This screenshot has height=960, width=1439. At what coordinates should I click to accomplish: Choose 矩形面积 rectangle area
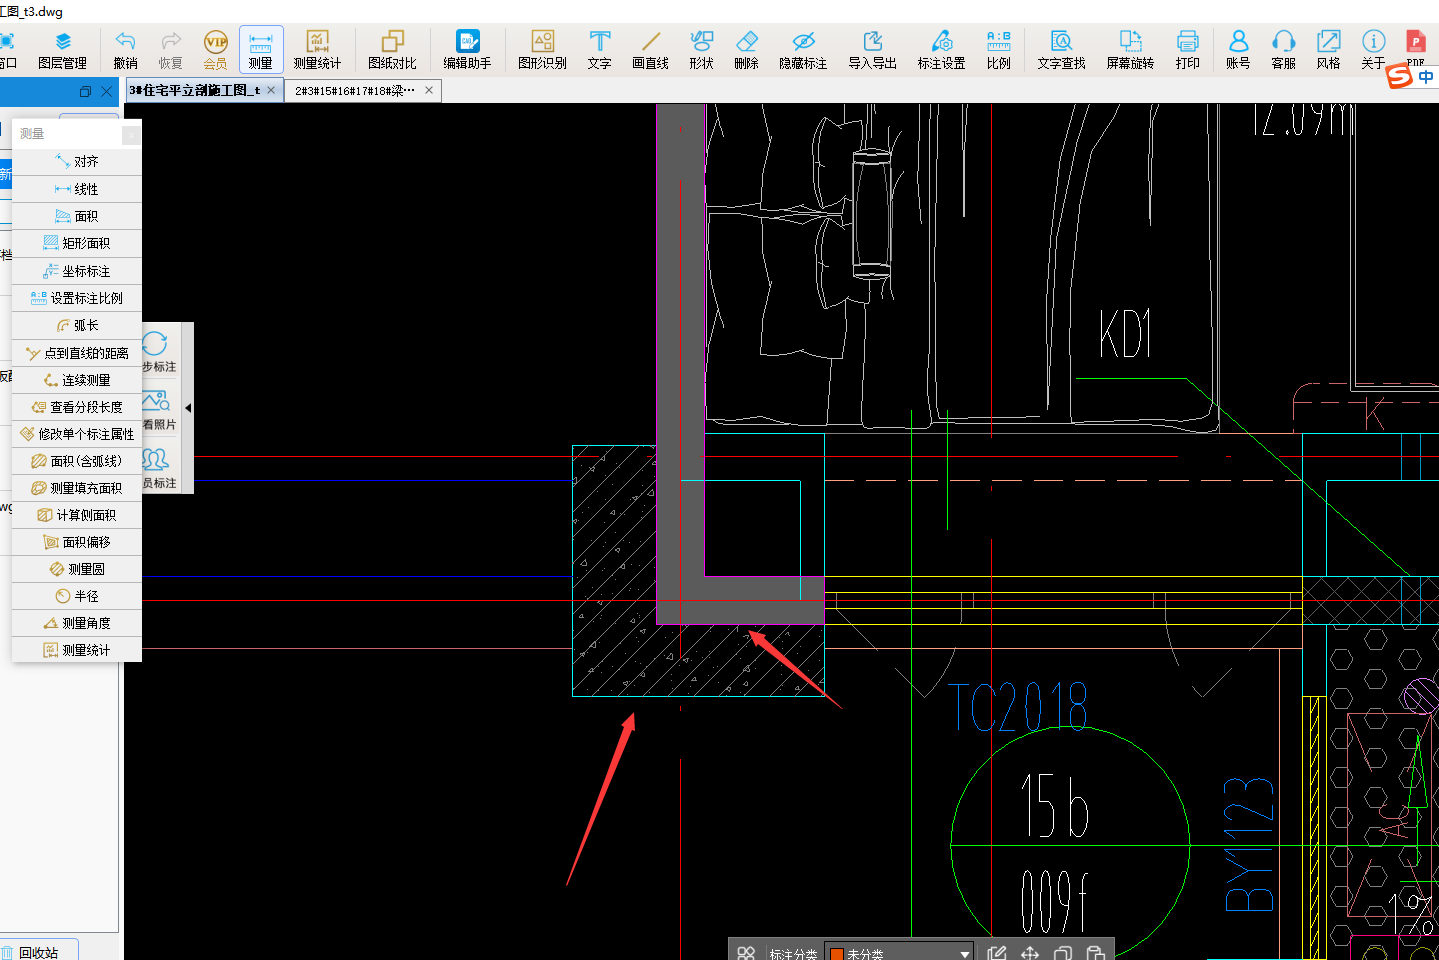coord(77,243)
